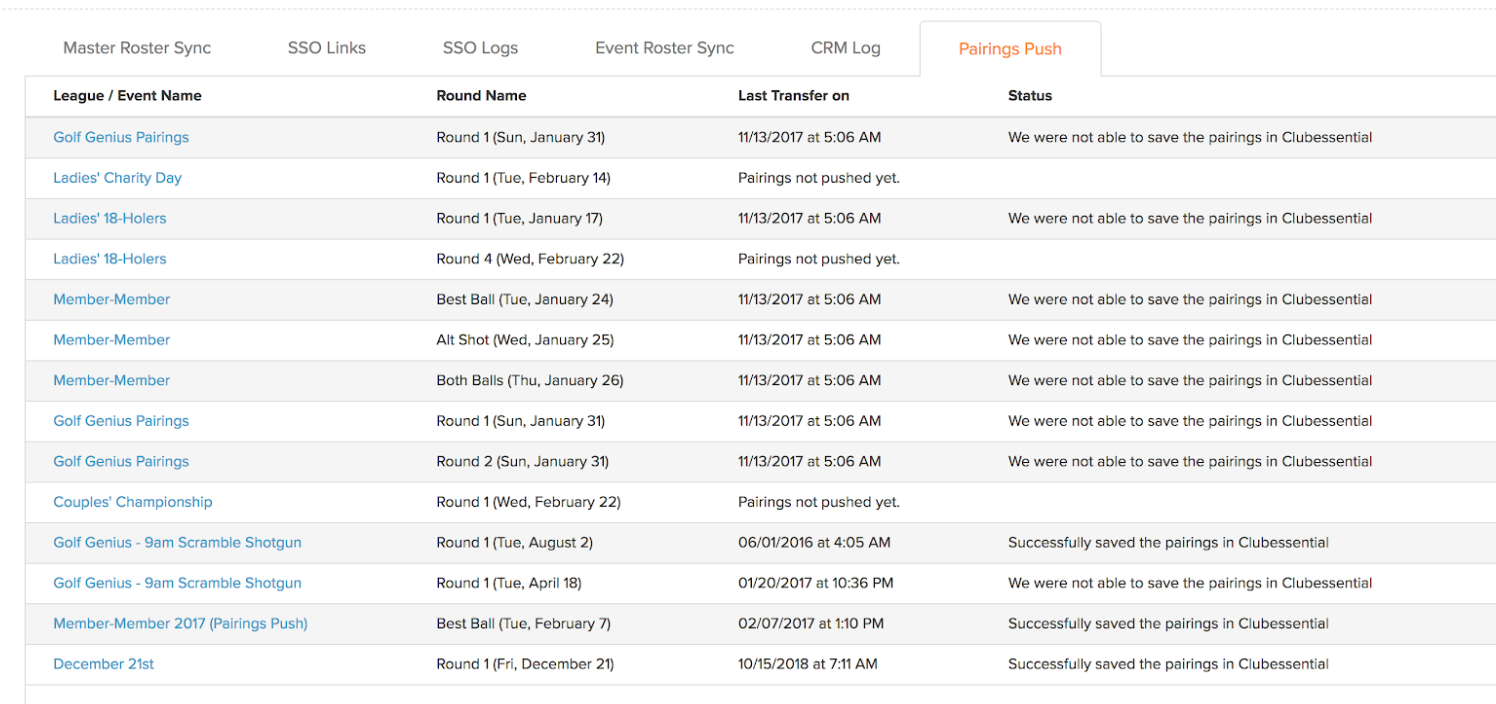This screenshot has height=704, width=1496.
Task: Open Member-Member link for Alt Shot round
Action: click(112, 340)
